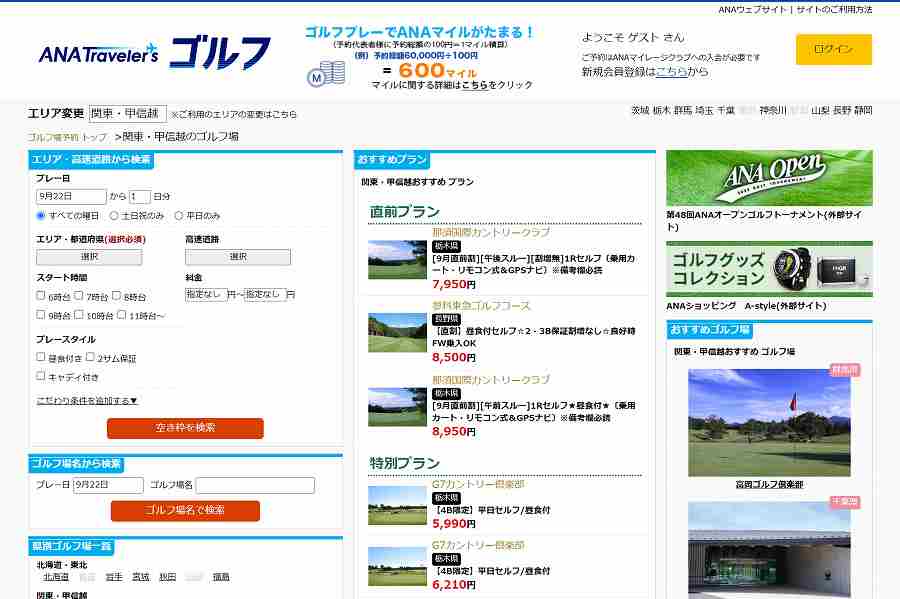Go to ゴルフ場予約トップ breadcrumb
The height and width of the screenshot is (599, 900).
(67, 137)
